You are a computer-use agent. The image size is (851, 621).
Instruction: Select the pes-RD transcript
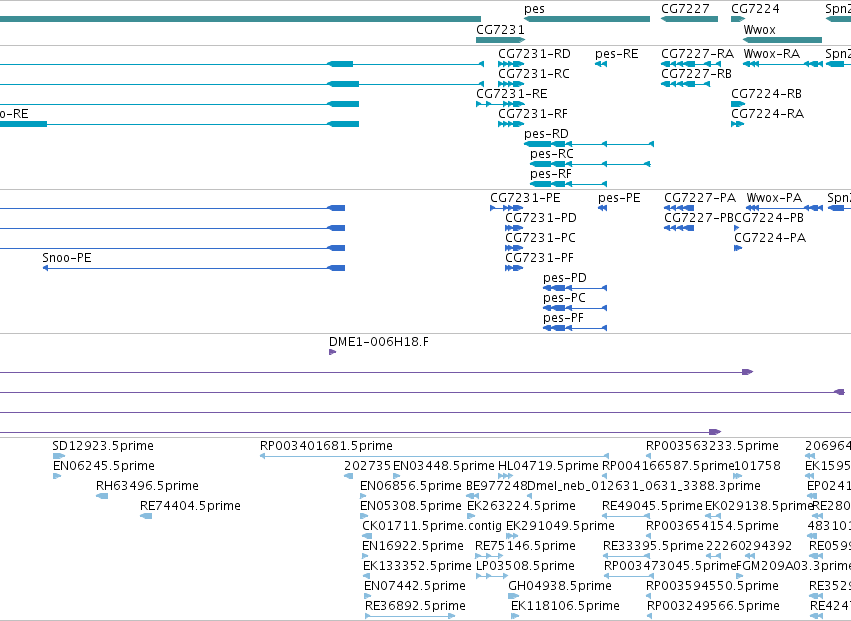coord(589,144)
